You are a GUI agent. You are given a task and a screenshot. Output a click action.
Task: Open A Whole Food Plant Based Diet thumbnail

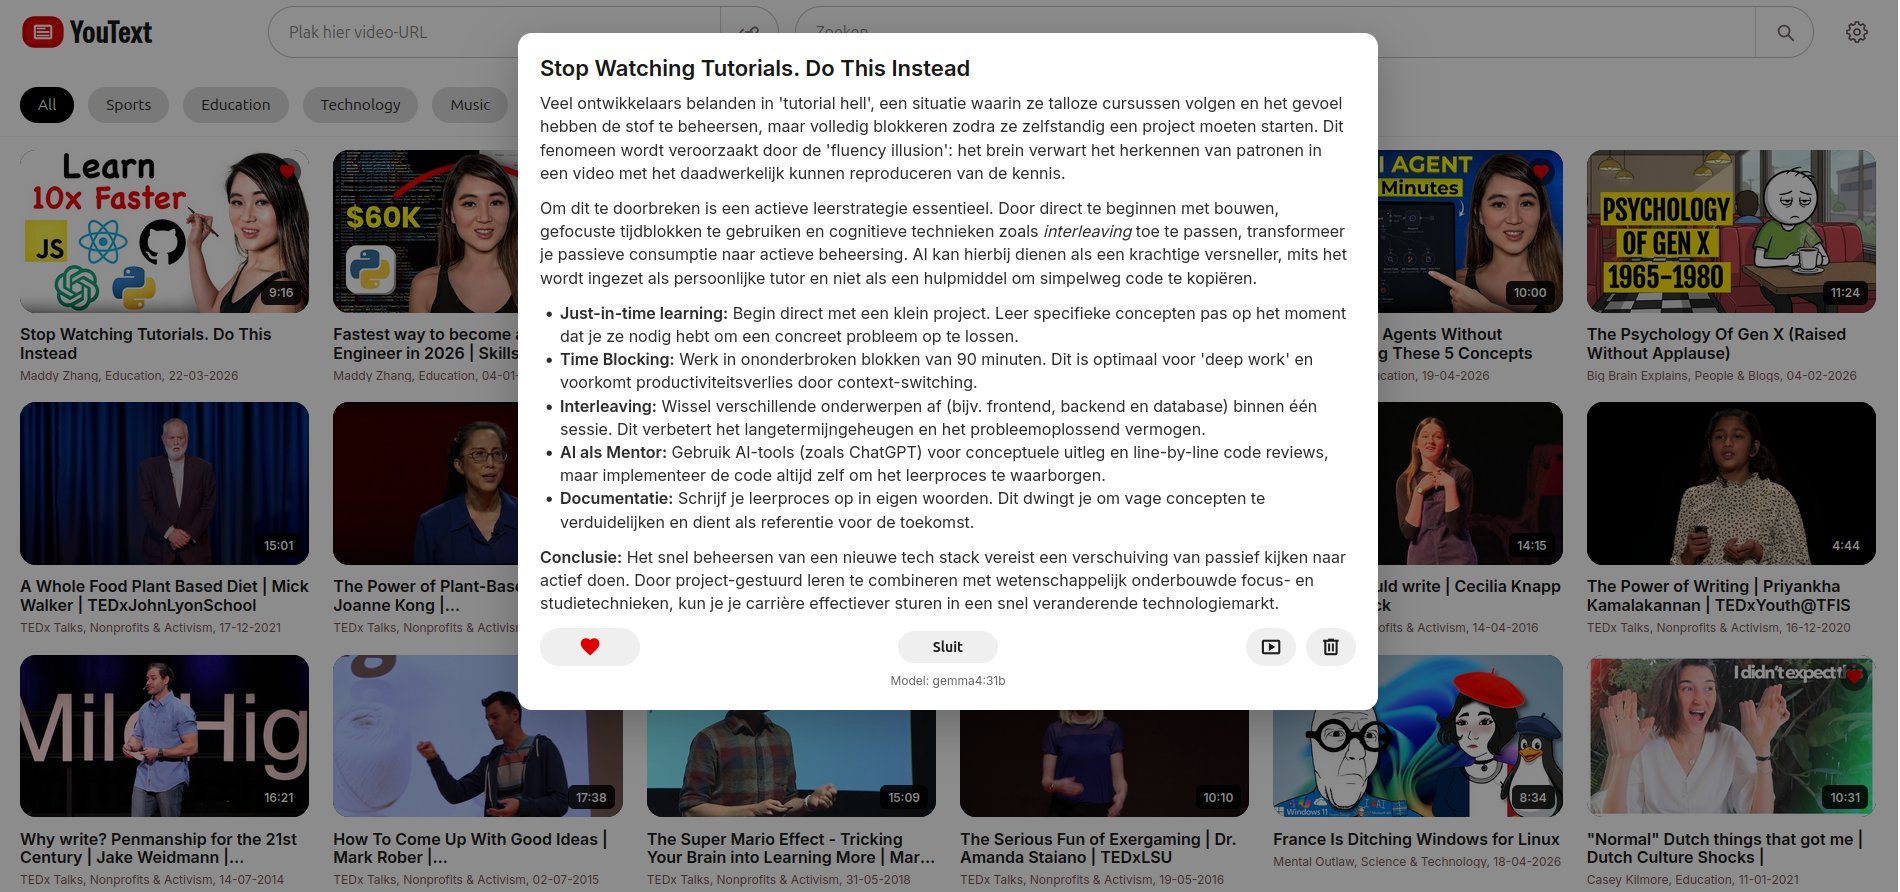[x=164, y=483]
